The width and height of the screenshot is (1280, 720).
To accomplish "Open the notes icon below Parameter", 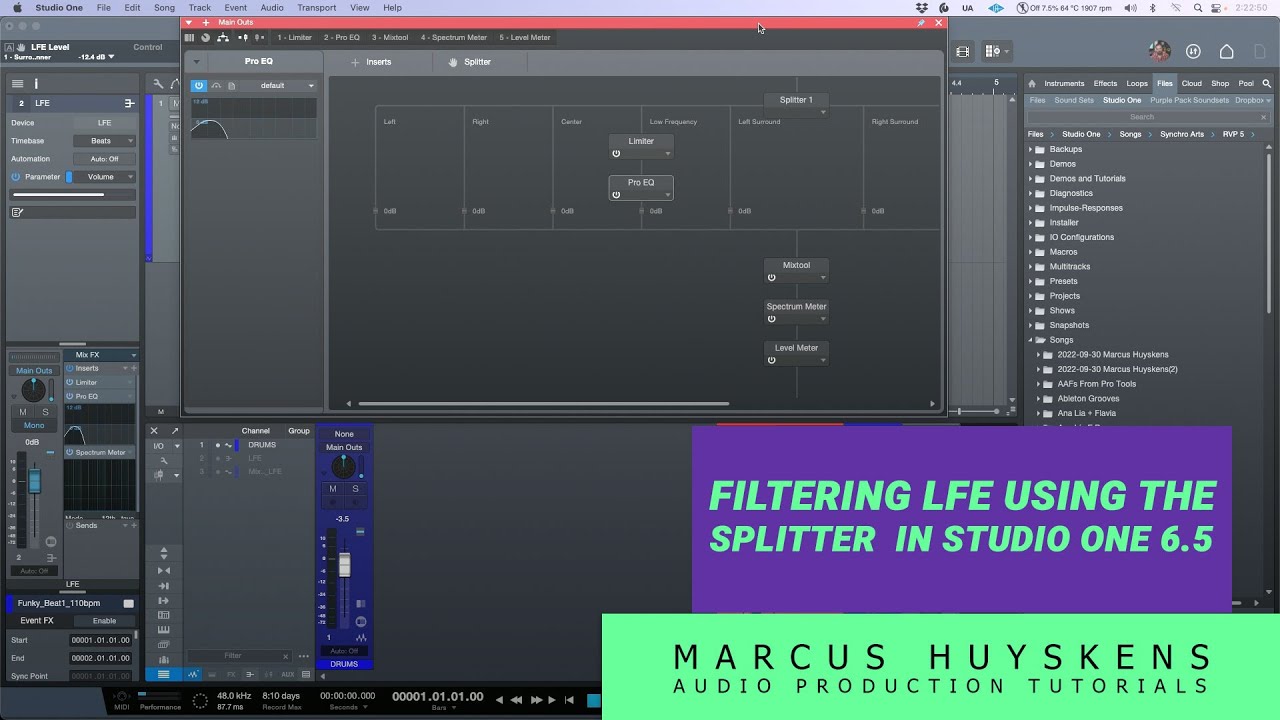I will (x=17, y=212).
